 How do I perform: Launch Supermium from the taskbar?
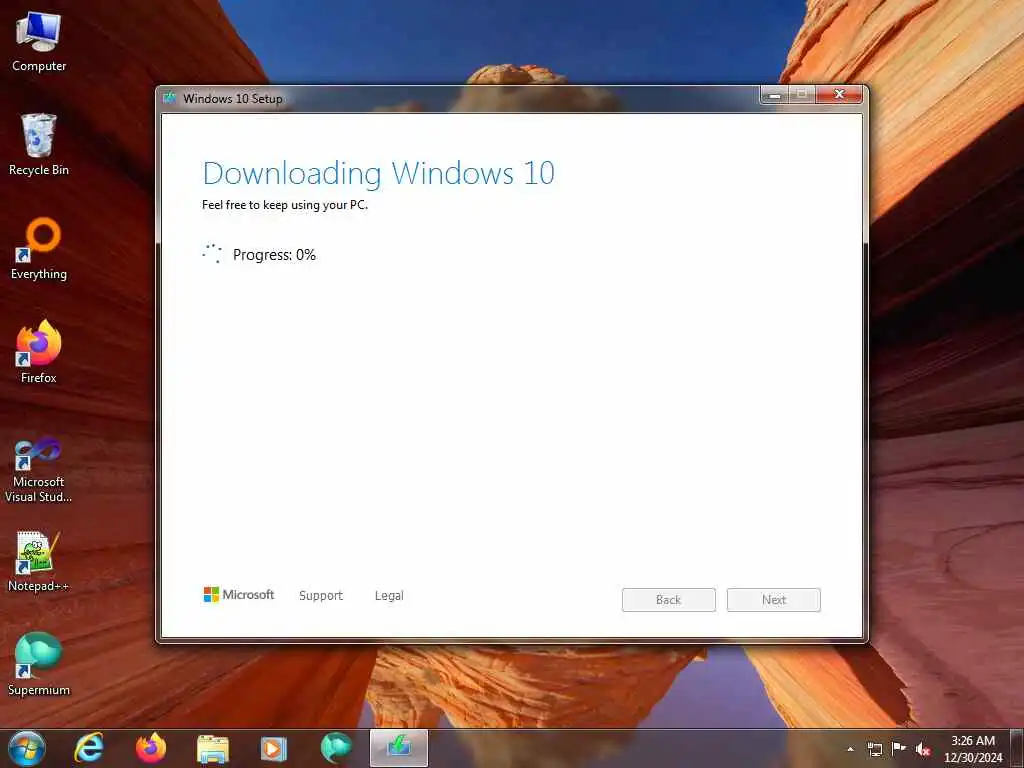[x=336, y=748]
